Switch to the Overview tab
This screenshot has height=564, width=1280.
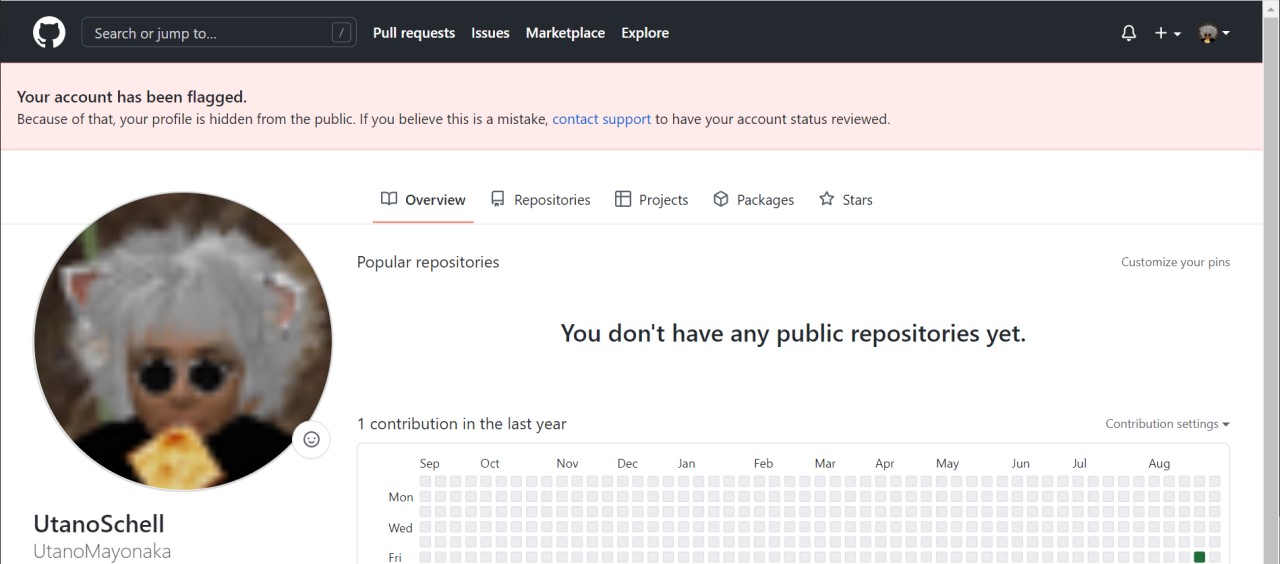coord(423,200)
